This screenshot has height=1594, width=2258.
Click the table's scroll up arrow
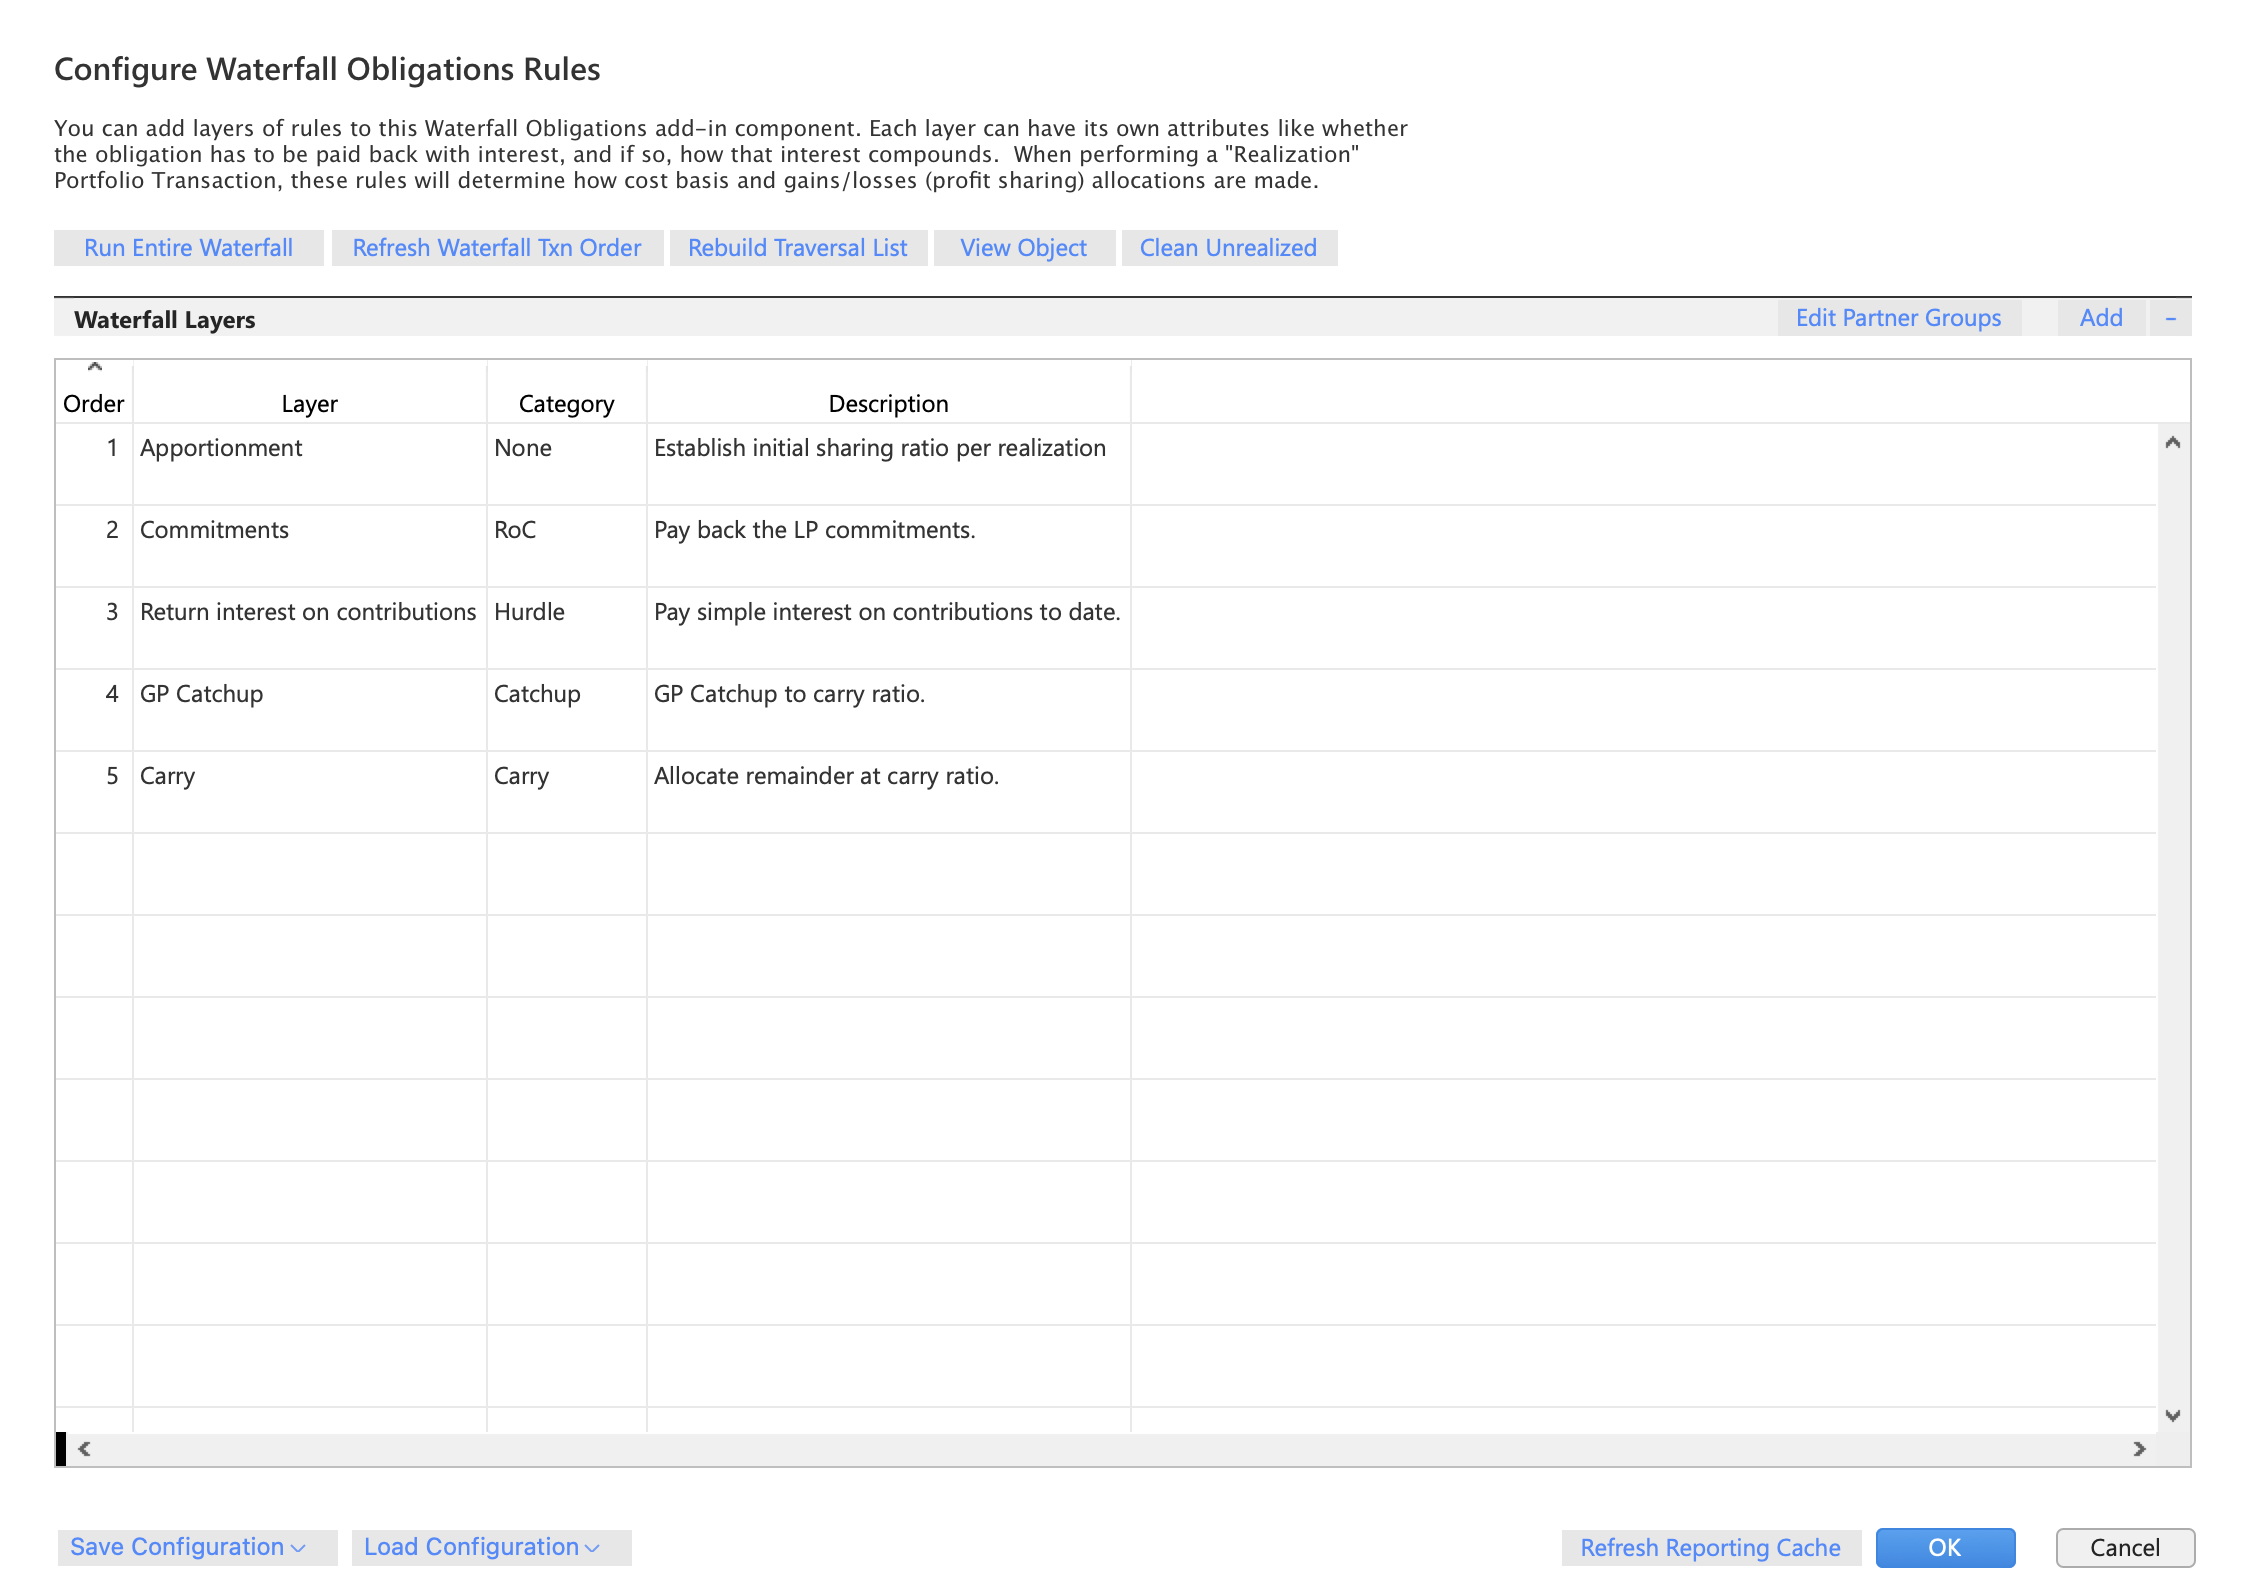2172,442
